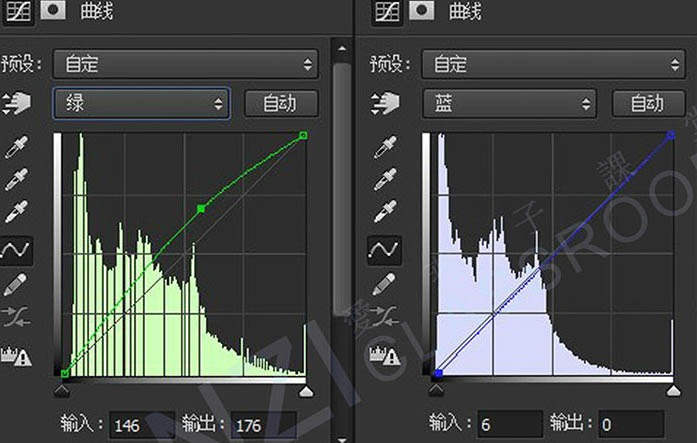
Task: Pick the gray point eyedropper in the green panel
Action: (x=16, y=179)
